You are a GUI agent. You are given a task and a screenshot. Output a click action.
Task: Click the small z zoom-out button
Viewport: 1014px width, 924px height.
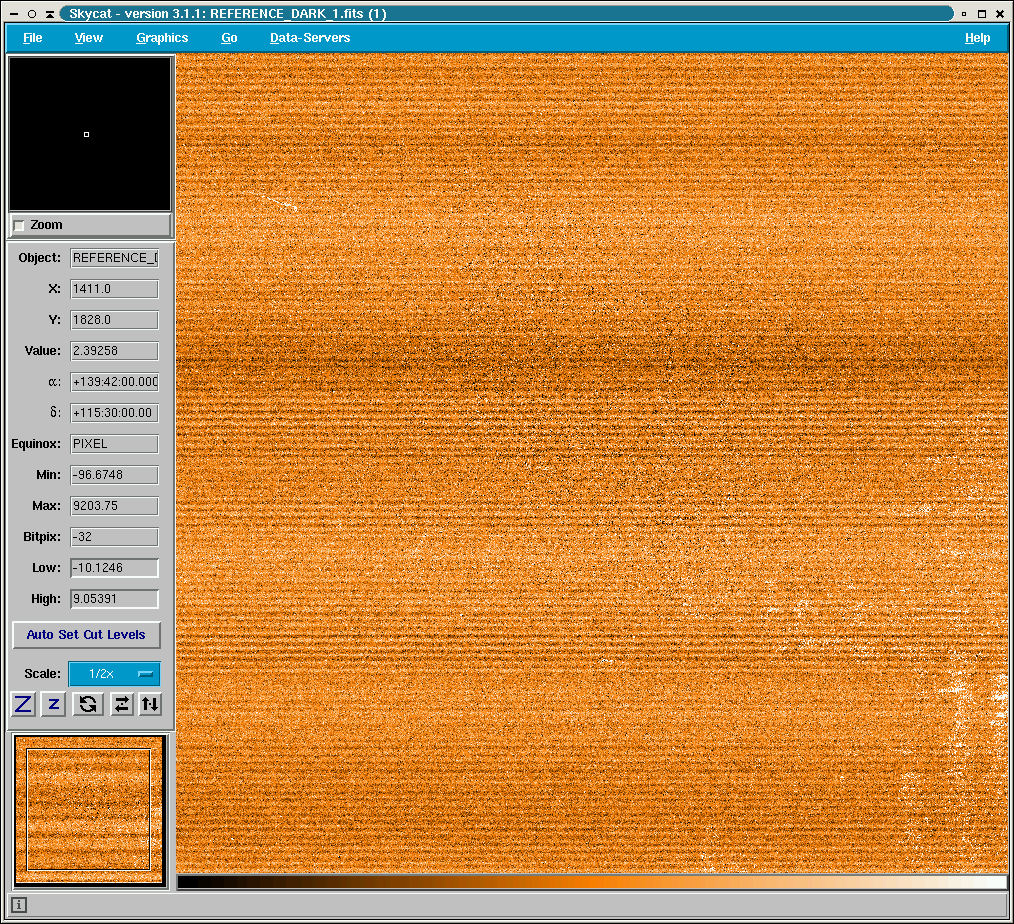pos(54,704)
